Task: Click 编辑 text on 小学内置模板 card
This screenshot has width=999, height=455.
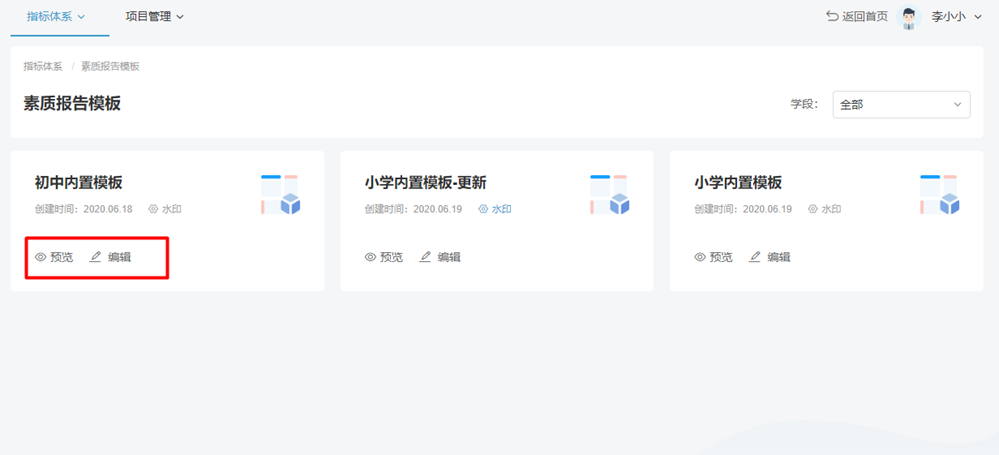Action: (x=779, y=257)
